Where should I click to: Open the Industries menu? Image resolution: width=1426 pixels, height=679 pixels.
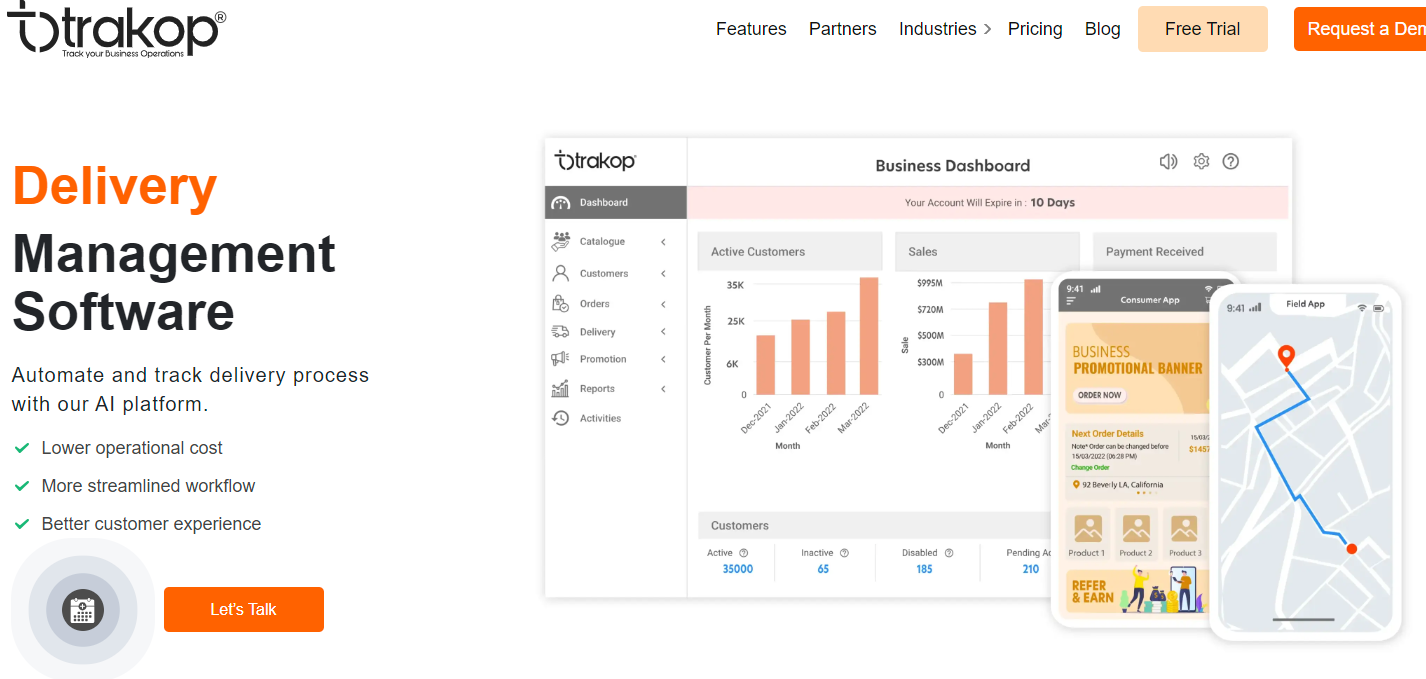click(x=938, y=29)
